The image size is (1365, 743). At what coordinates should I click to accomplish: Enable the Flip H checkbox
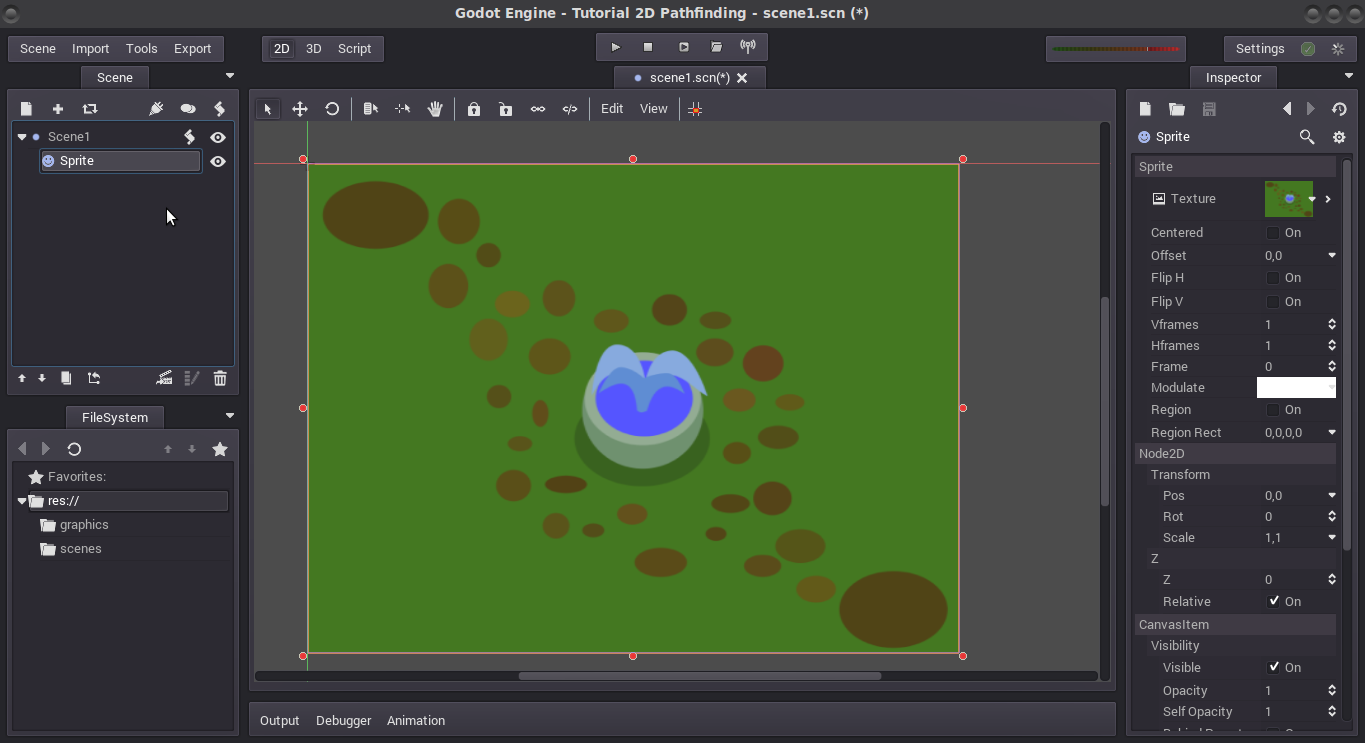click(x=1273, y=278)
